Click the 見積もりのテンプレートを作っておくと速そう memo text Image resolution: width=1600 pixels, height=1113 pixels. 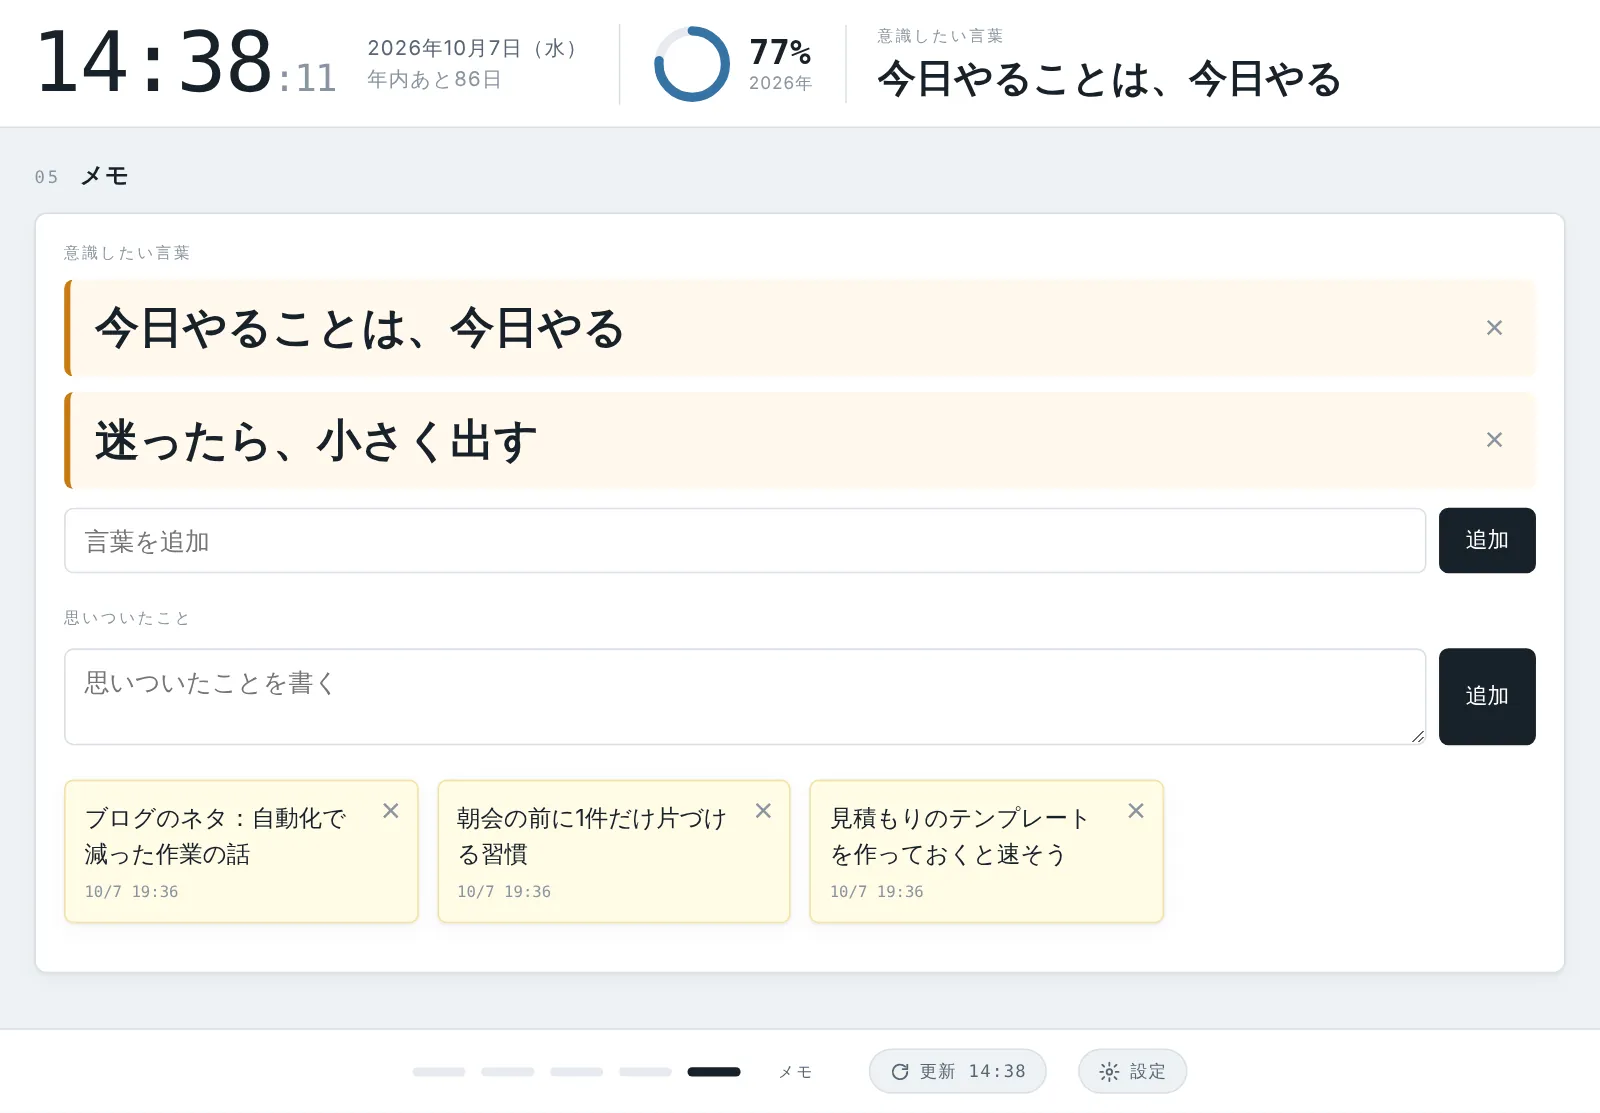click(959, 836)
